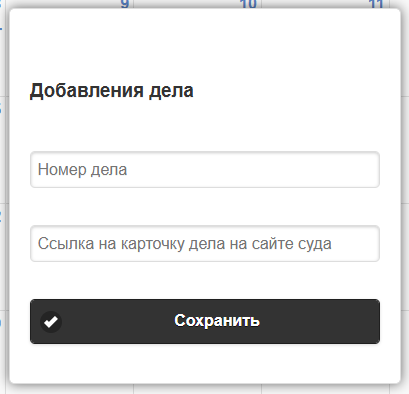The image size is (409, 394).
Task: Click the Ссылка на карточку дела field
Action: [x=205, y=244]
